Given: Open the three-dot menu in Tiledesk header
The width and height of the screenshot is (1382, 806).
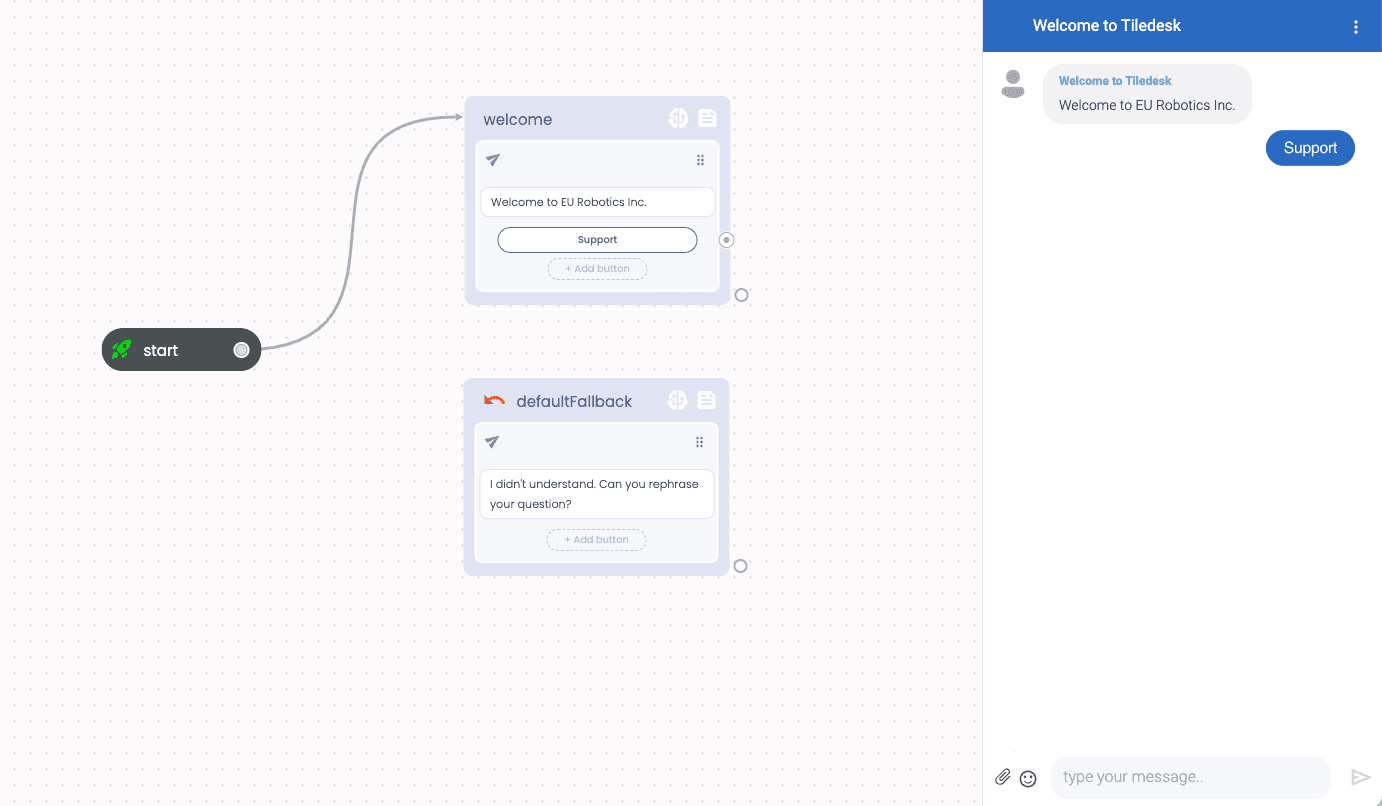Looking at the screenshot, I should pyautogui.click(x=1356, y=27).
